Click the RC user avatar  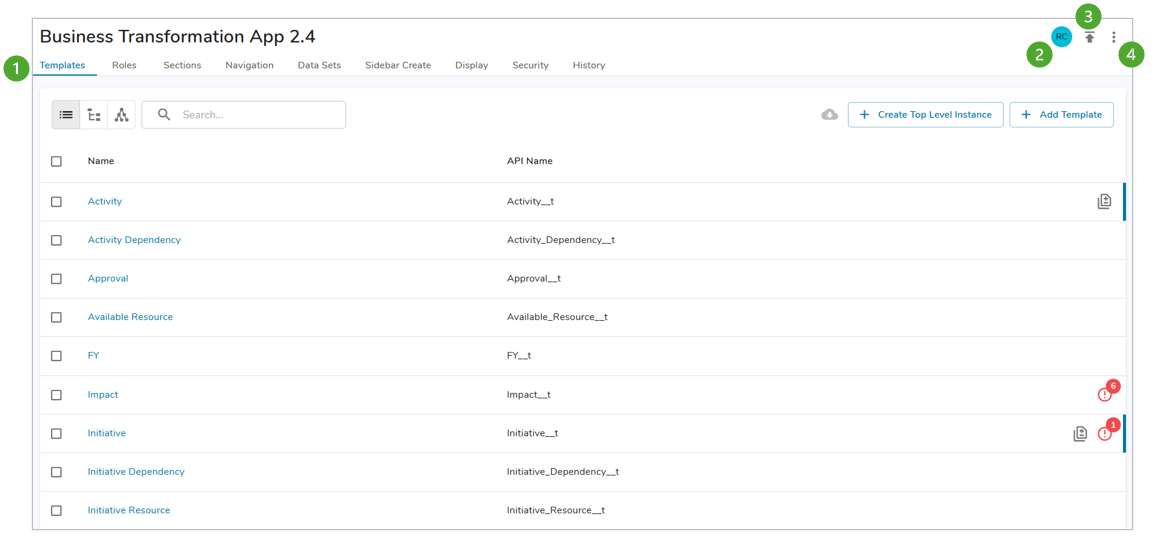click(x=1061, y=37)
